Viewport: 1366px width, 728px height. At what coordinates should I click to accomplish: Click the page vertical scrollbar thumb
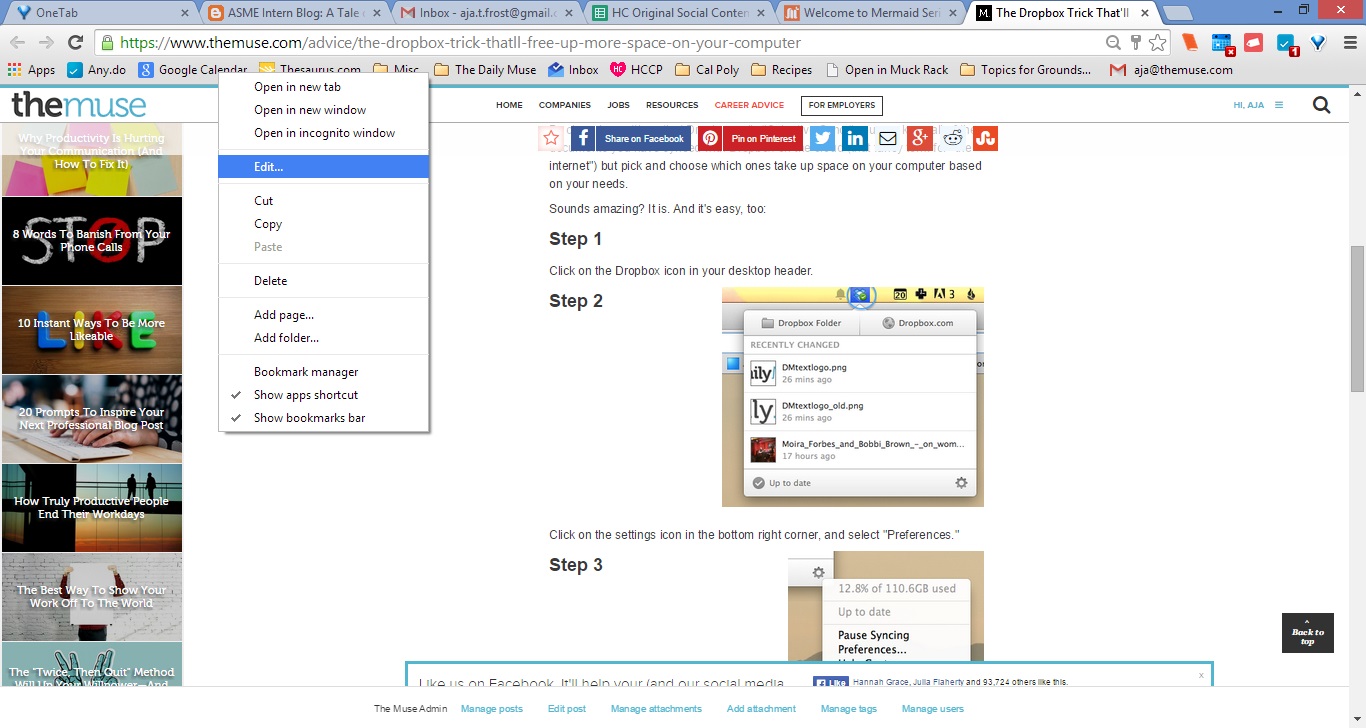coord(1357,319)
